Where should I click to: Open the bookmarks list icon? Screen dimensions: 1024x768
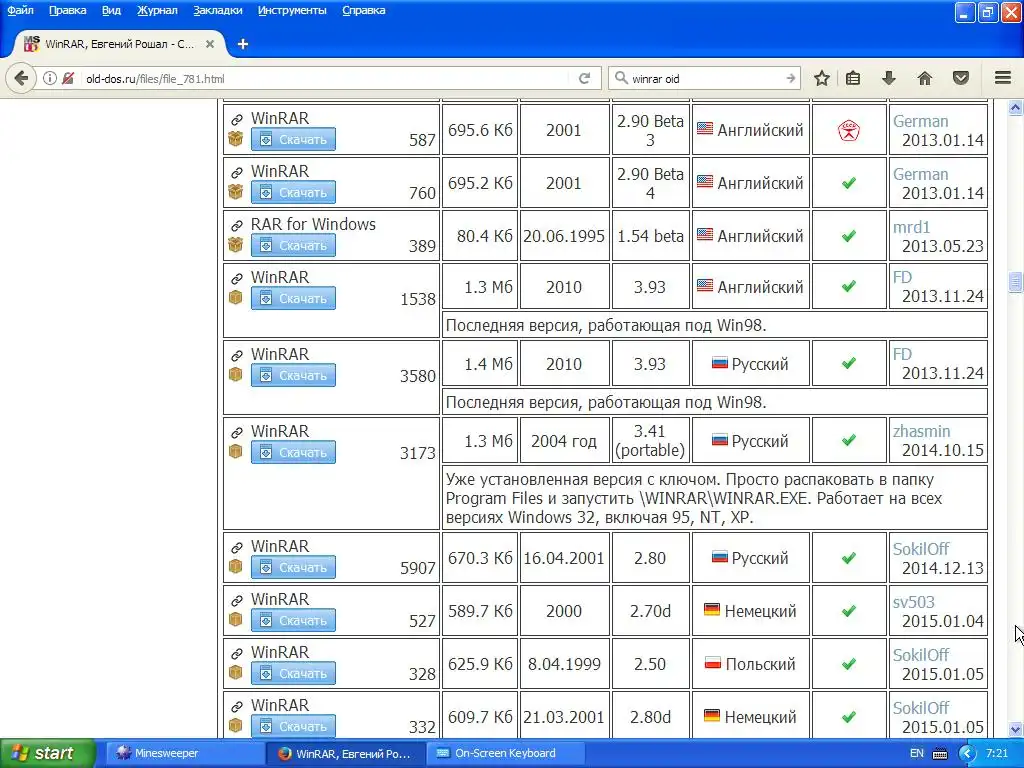tap(853, 78)
